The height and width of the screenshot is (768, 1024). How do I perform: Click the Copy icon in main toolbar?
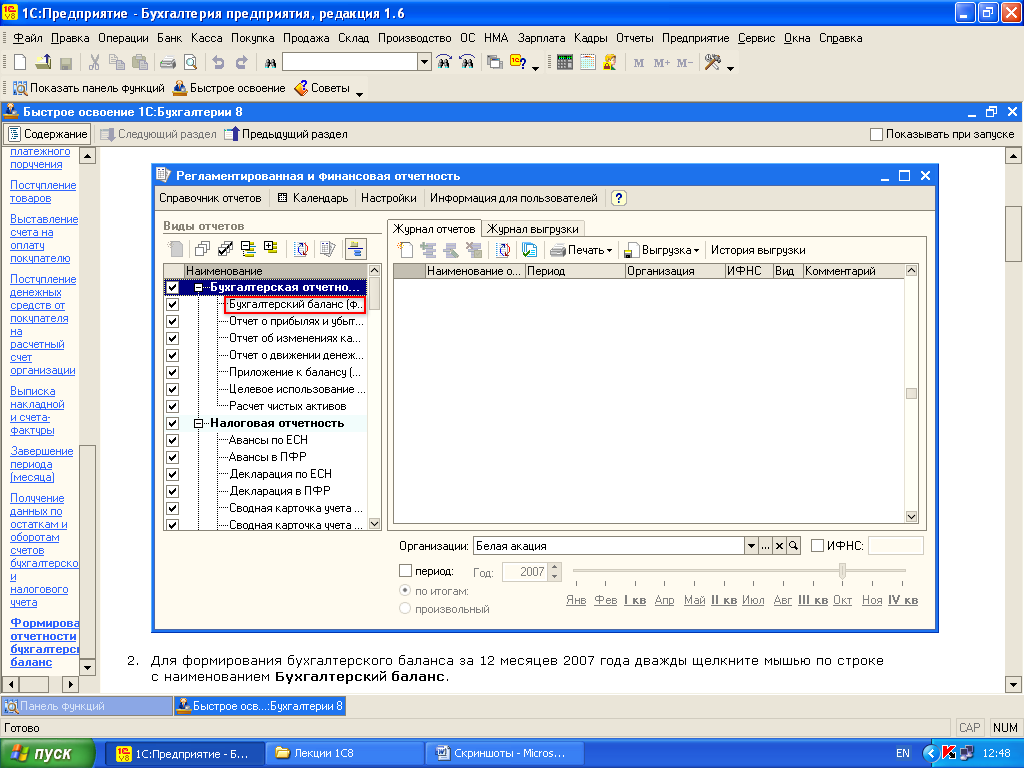coord(117,63)
